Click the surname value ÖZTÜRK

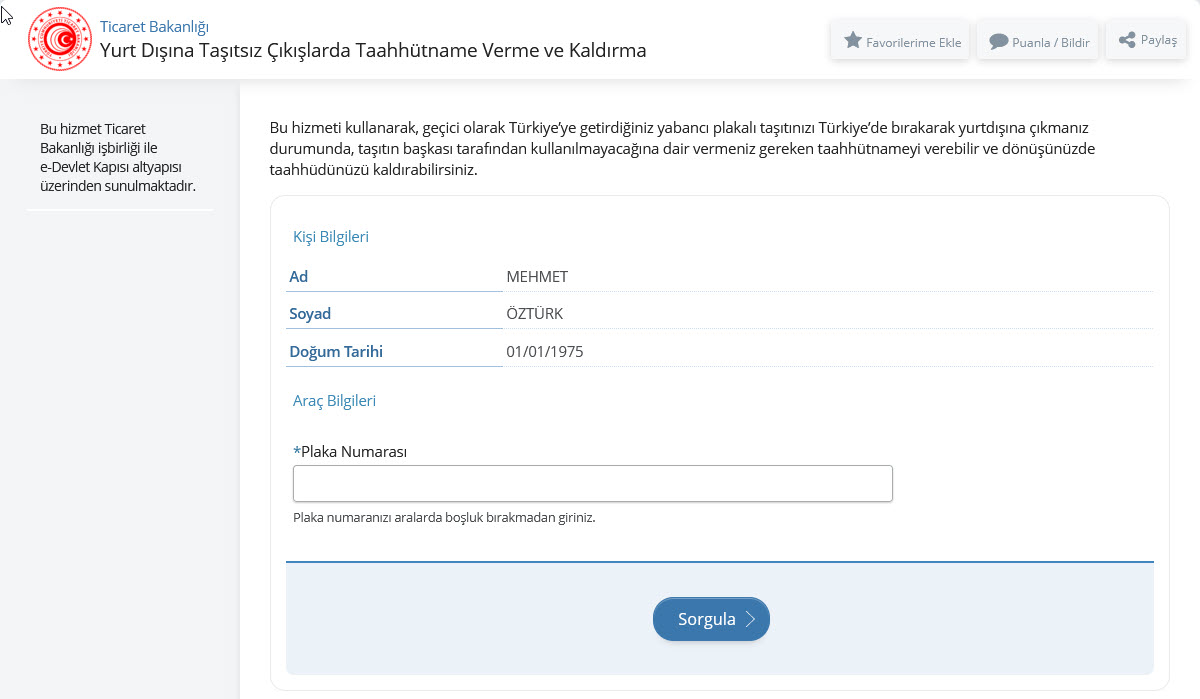(535, 314)
